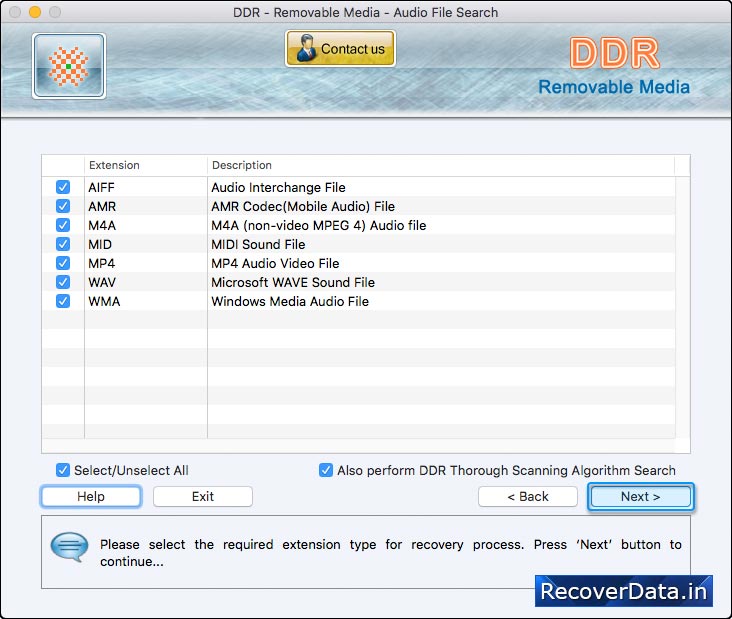732x619 pixels.
Task: Select the AIFF extension text
Action: 101,187
